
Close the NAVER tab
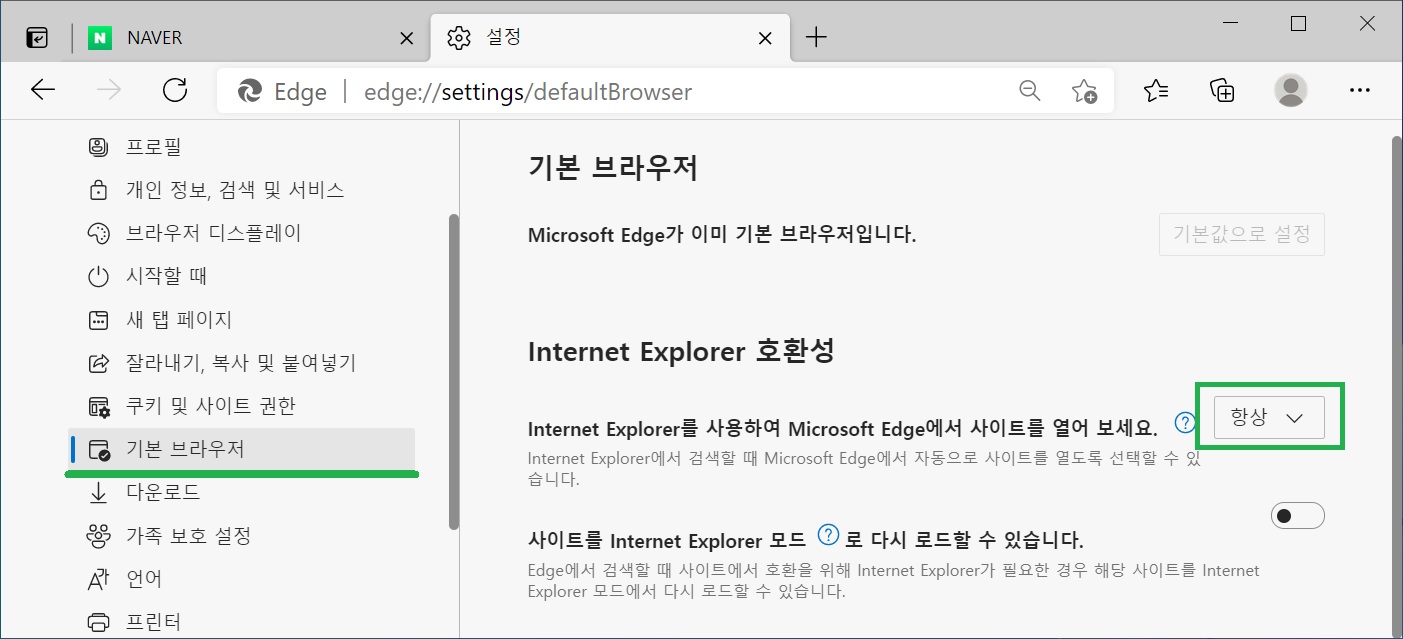pos(406,39)
